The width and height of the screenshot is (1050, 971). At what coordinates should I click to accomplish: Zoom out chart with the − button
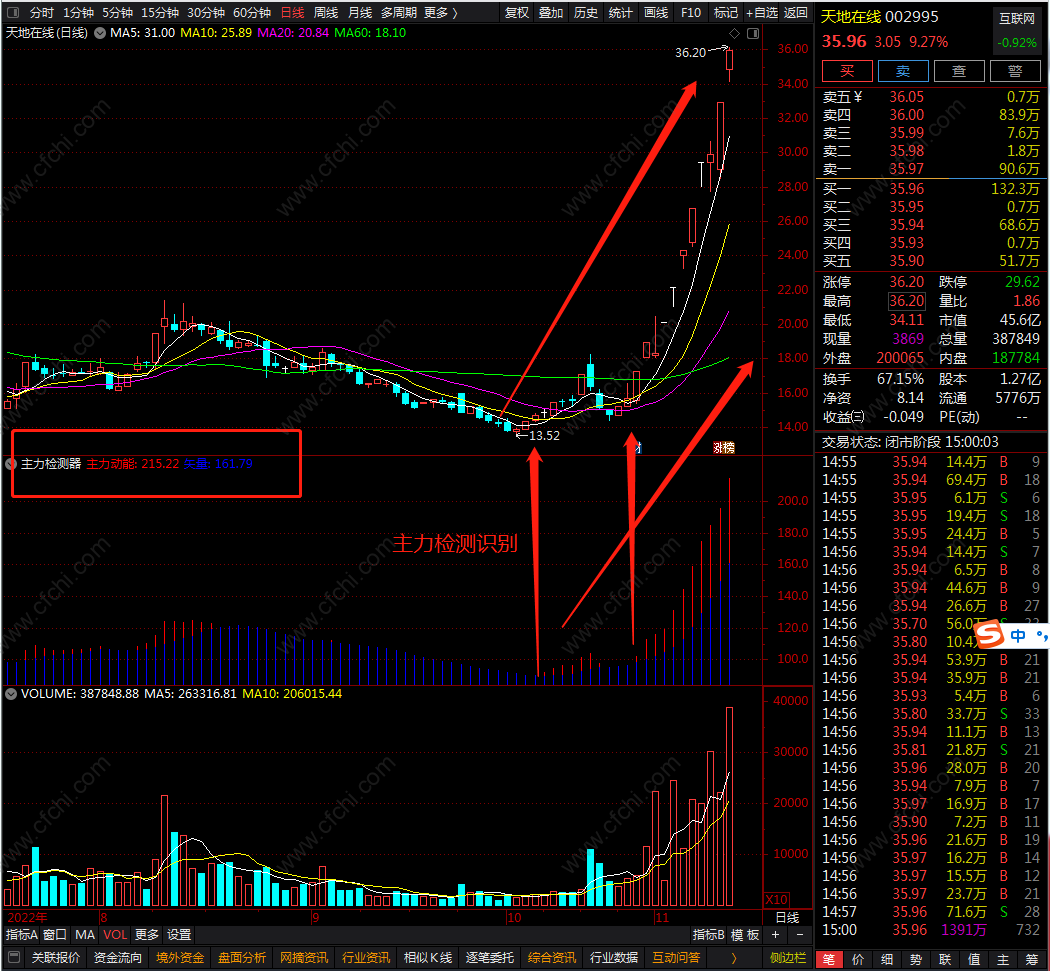[x=800, y=935]
